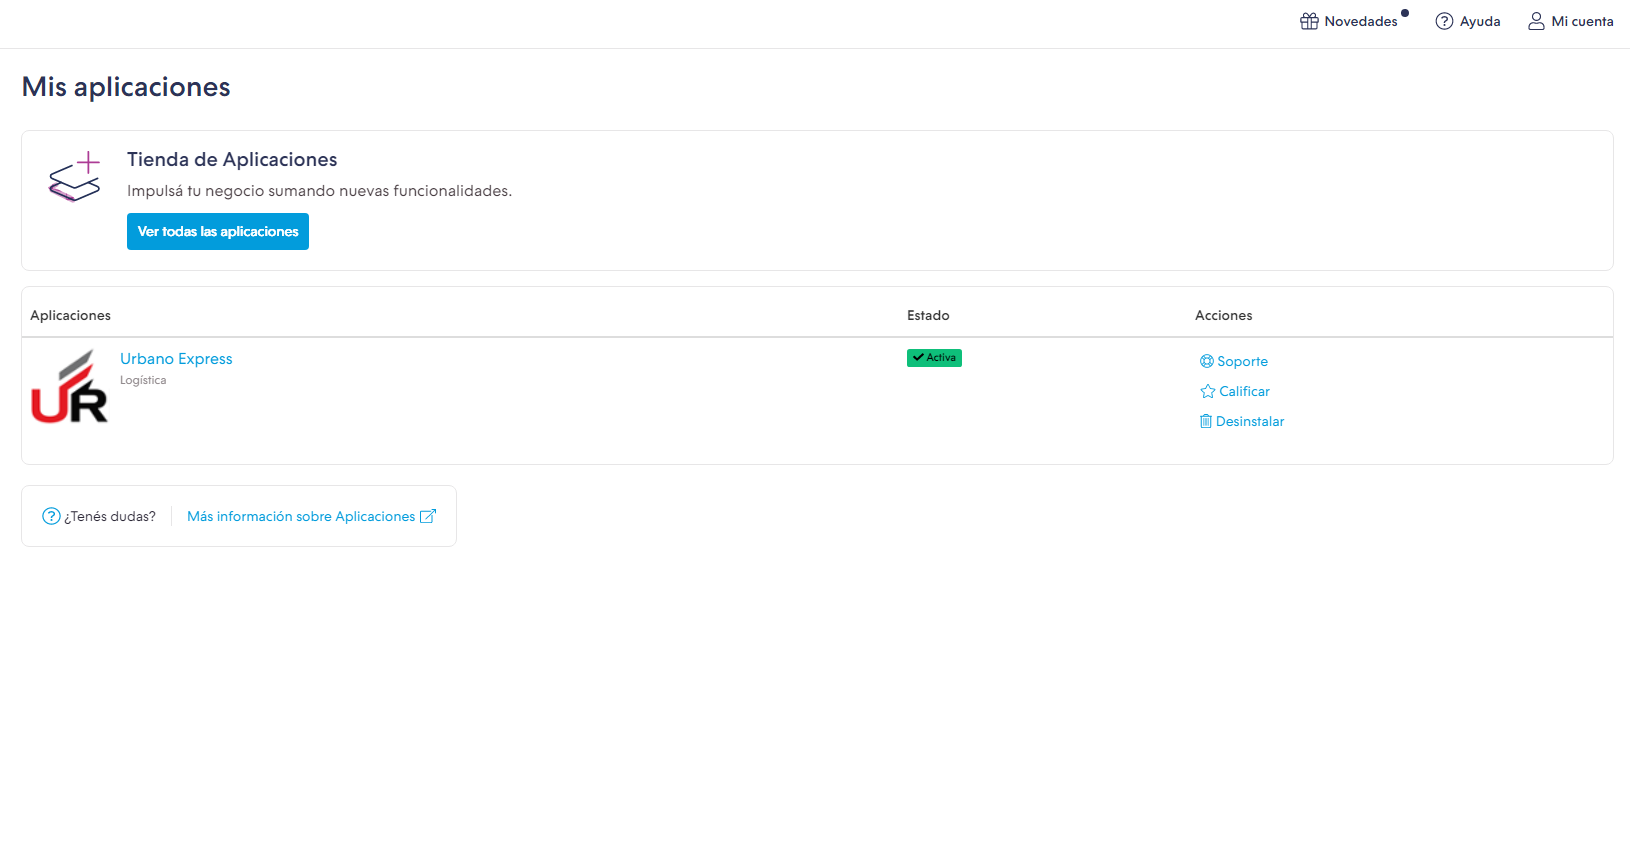
Task: Click the green Activa status badge
Action: click(x=934, y=358)
